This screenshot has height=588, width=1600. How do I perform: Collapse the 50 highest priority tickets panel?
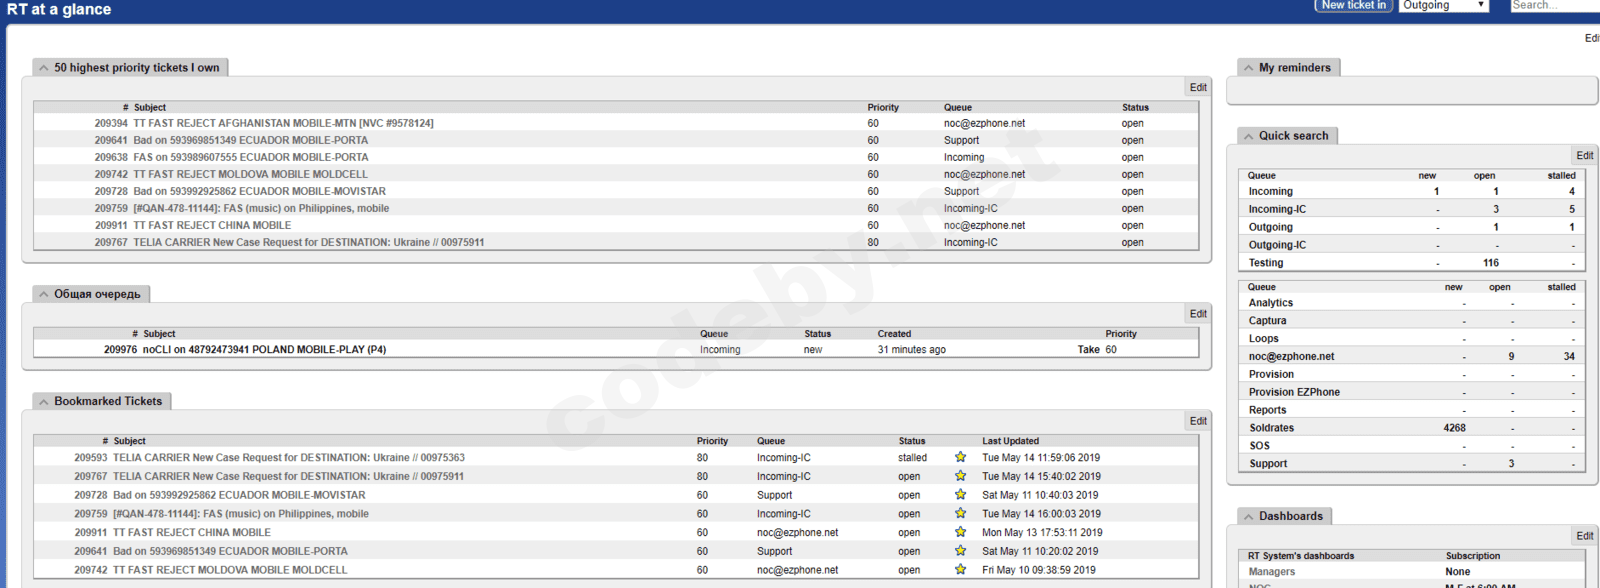pos(44,68)
